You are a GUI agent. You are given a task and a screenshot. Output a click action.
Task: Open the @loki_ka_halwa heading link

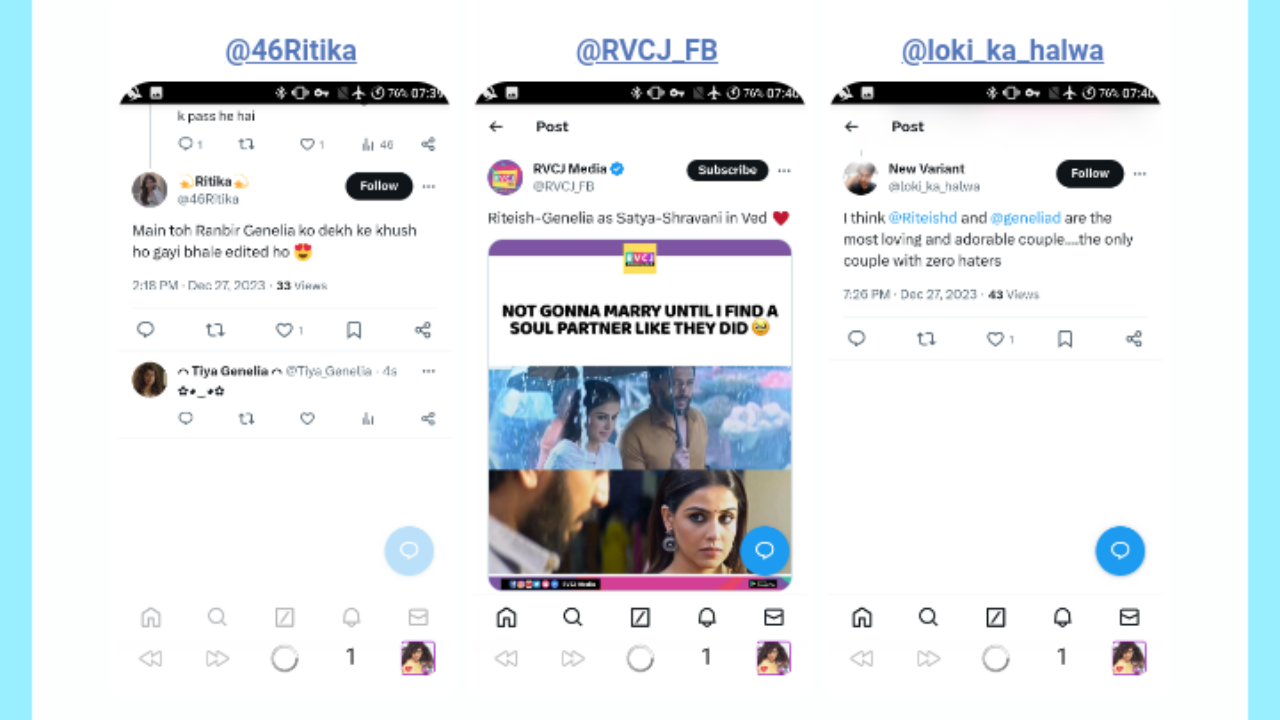[x=1002, y=51]
